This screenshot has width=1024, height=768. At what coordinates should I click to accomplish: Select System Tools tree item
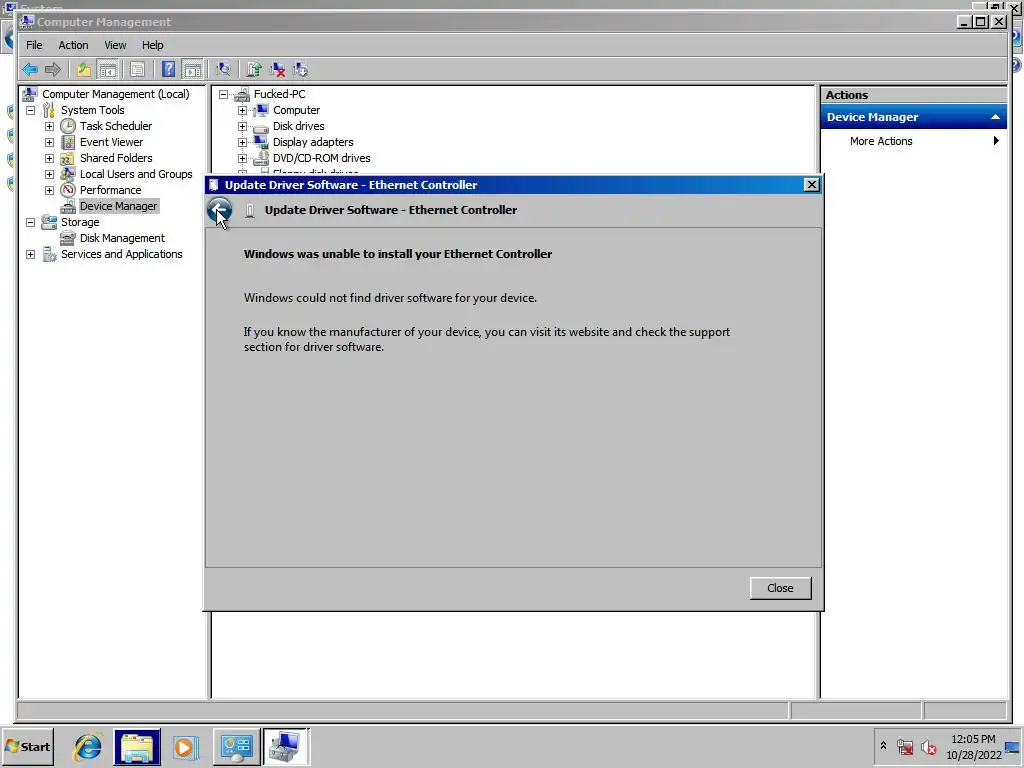point(92,110)
